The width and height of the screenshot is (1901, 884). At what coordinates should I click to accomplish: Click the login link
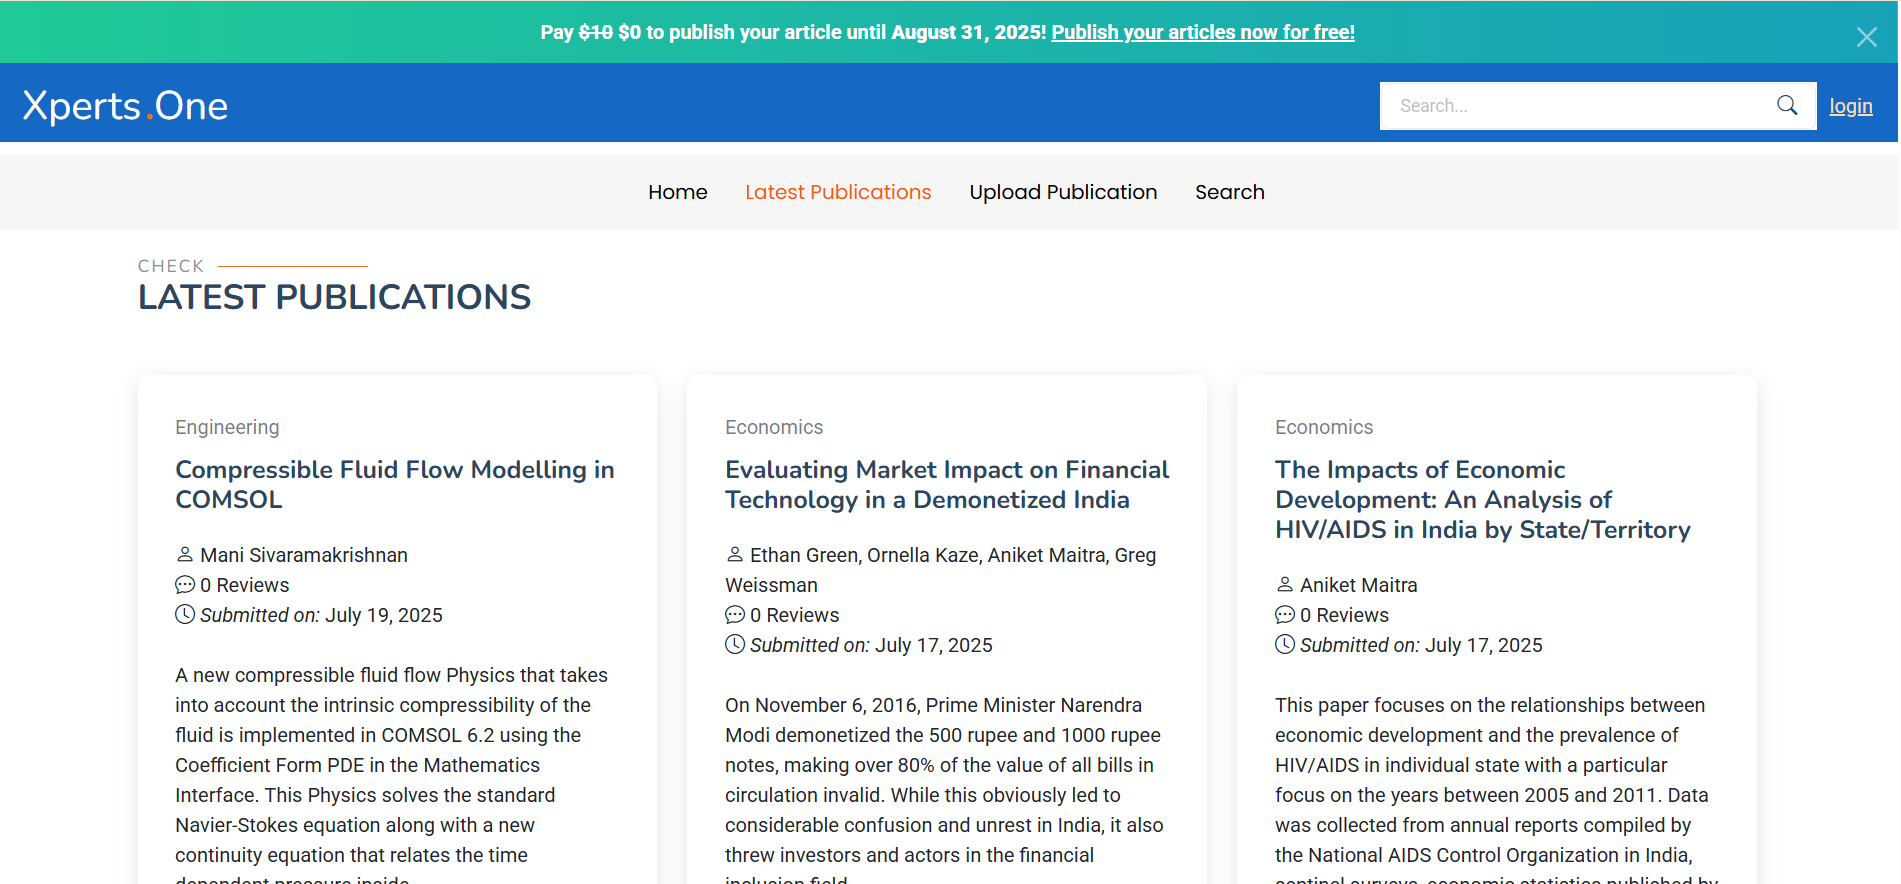click(x=1850, y=106)
